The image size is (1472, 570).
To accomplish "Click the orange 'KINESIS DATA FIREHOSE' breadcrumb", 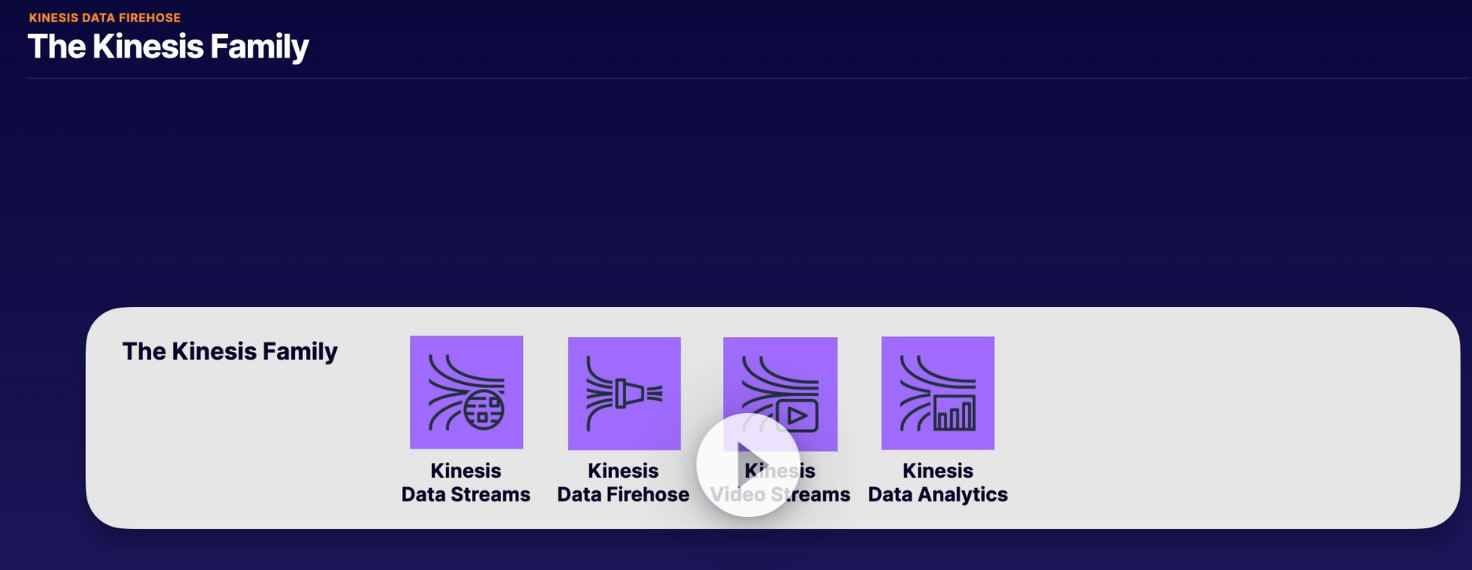I will coord(105,18).
